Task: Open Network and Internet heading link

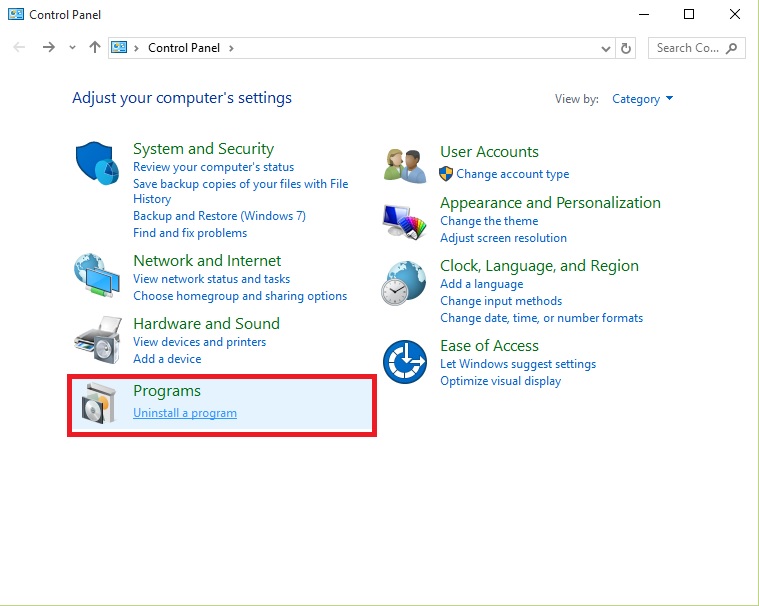Action: tap(207, 261)
